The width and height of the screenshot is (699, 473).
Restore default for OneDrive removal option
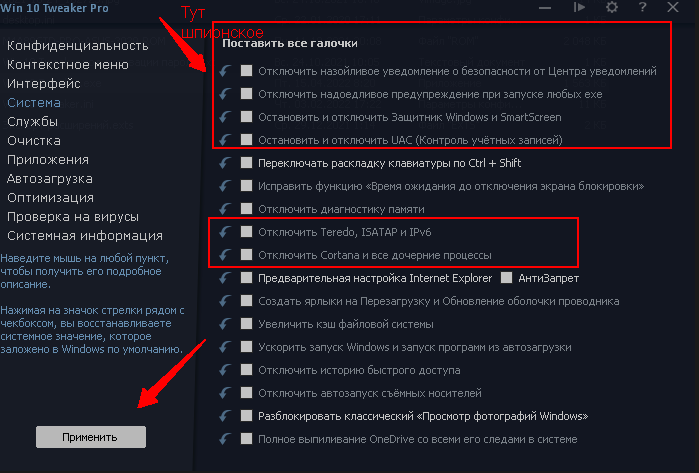[226, 439]
